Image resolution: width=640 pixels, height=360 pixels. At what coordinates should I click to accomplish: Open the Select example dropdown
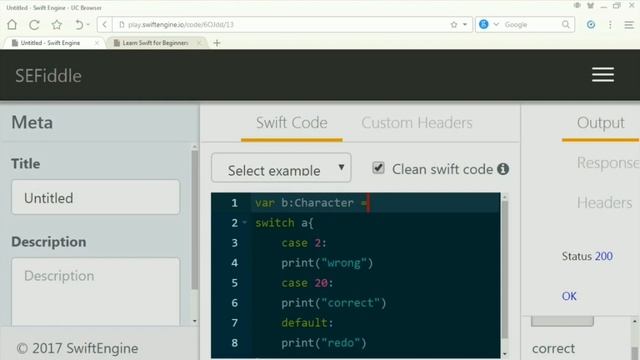pos(281,168)
